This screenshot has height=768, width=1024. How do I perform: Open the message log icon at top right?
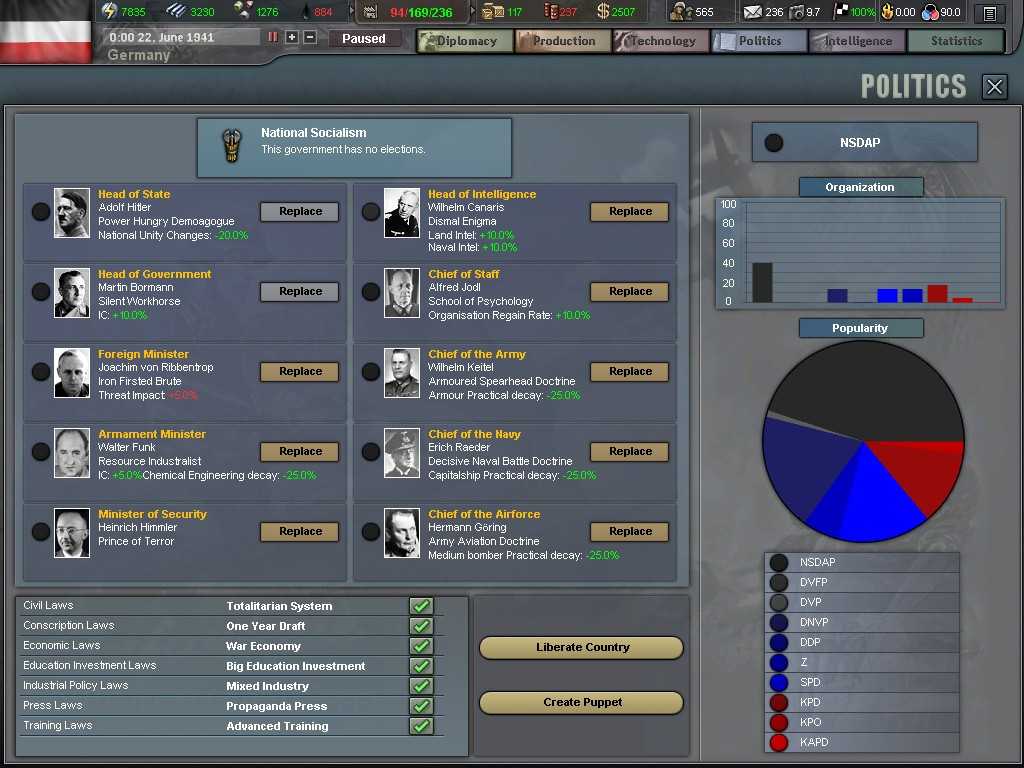coord(990,12)
